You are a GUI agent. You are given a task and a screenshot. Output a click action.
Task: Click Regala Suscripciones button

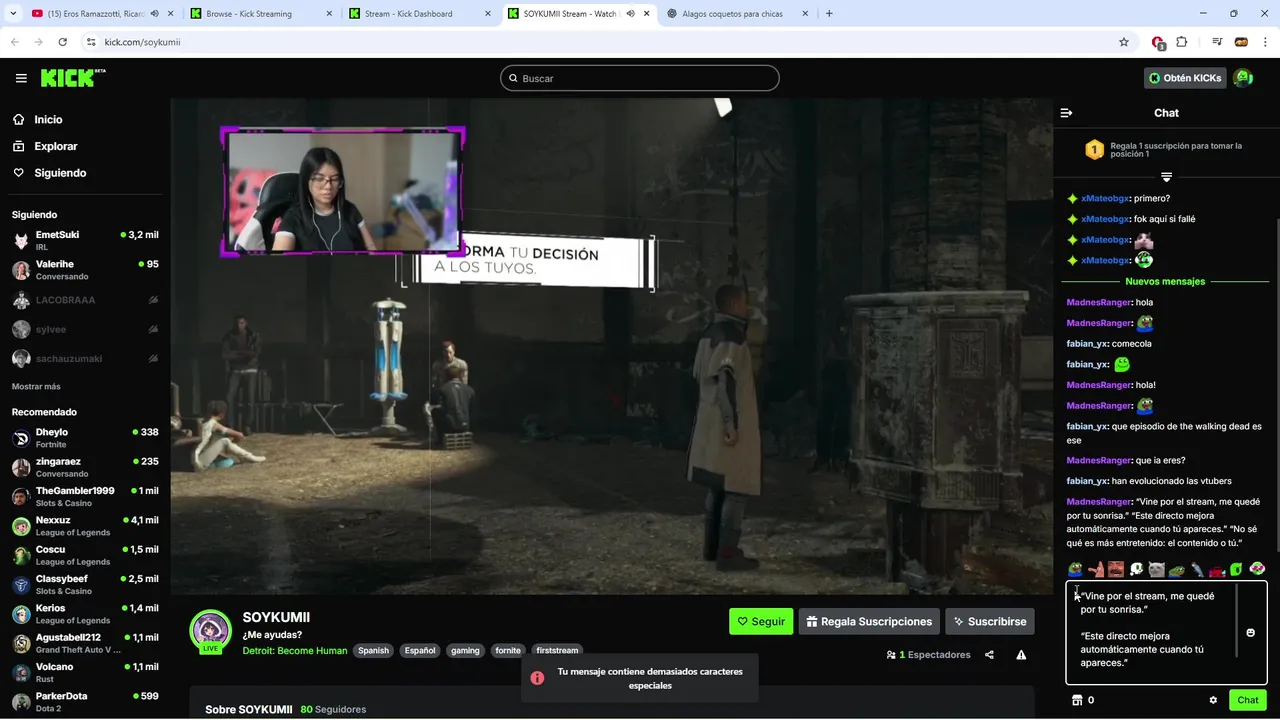[x=869, y=621]
